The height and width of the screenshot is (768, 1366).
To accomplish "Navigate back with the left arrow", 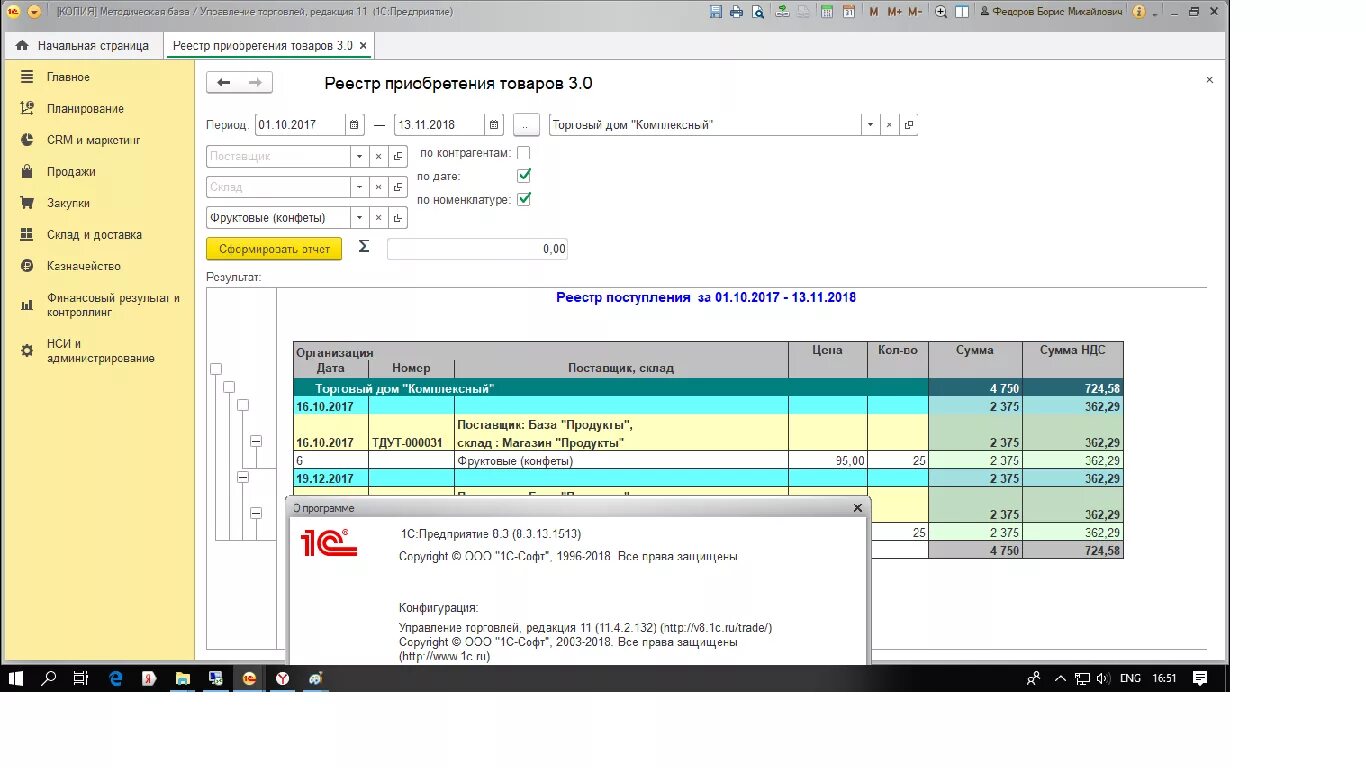I will click(x=224, y=83).
